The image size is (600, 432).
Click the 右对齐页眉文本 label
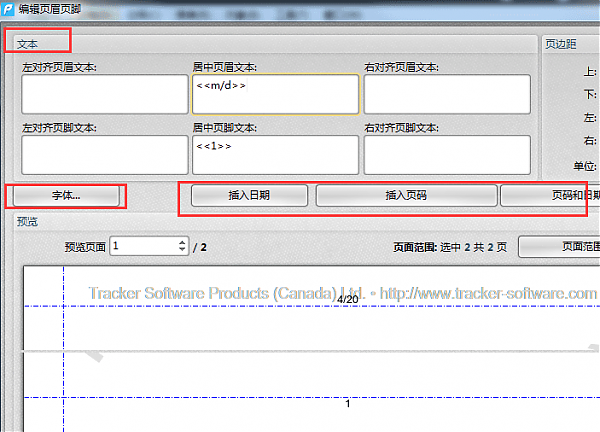(401, 67)
